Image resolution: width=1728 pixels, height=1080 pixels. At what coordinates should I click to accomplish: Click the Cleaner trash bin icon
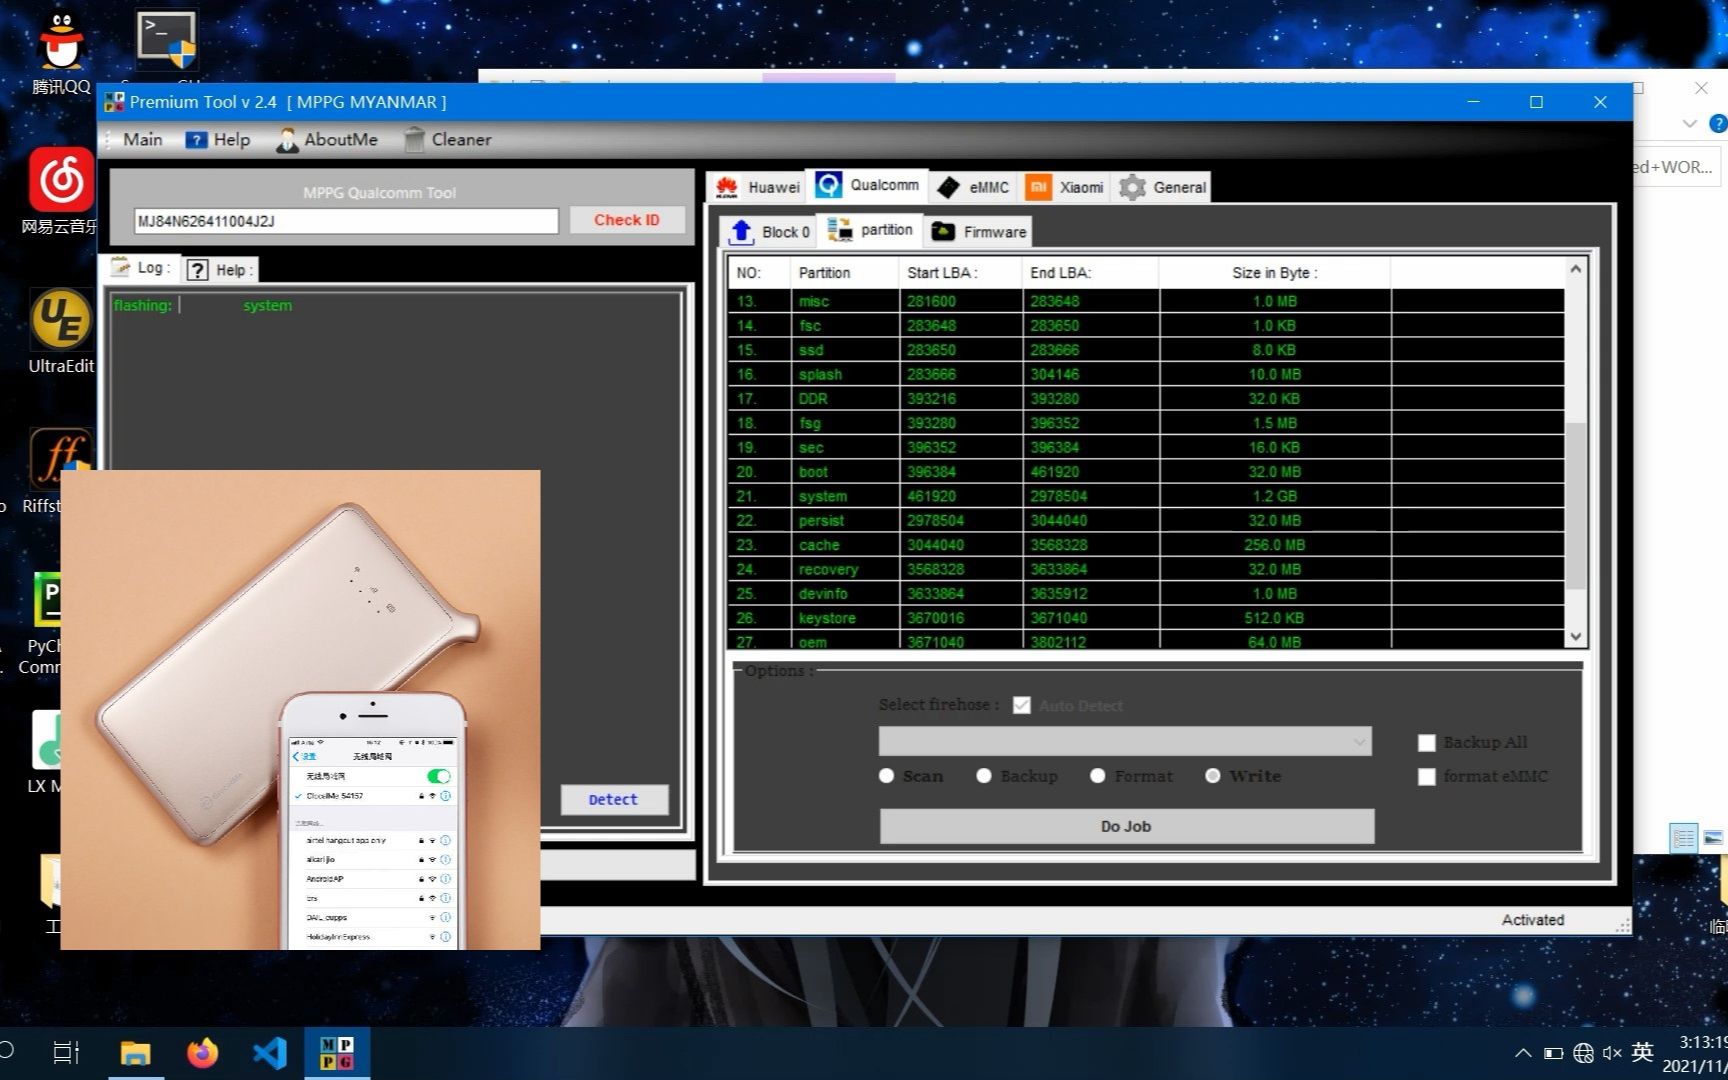(x=414, y=140)
